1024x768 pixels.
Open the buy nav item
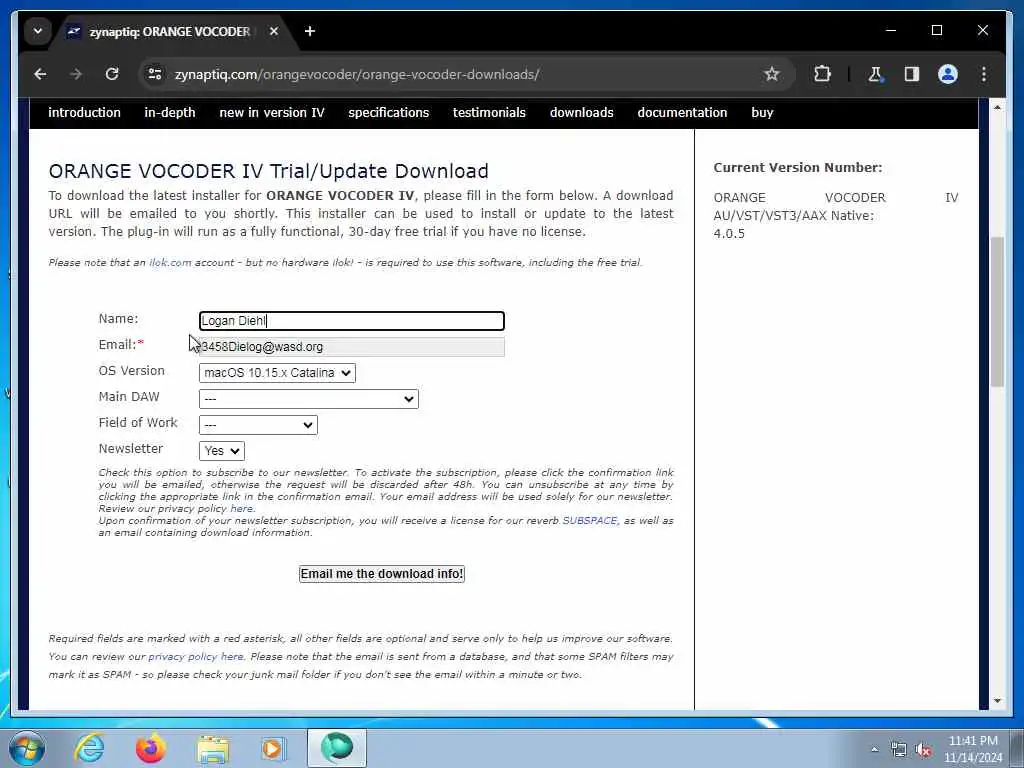(762, 112)
